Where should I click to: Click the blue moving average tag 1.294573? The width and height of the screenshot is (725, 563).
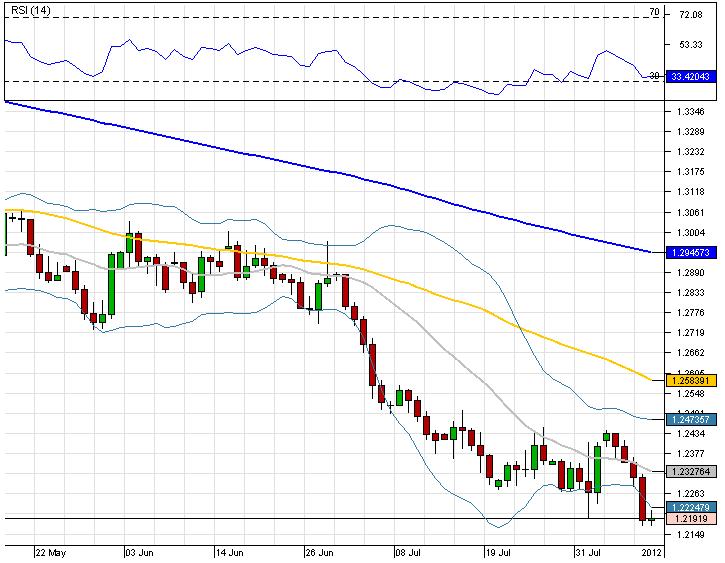[x=687, y=252]
